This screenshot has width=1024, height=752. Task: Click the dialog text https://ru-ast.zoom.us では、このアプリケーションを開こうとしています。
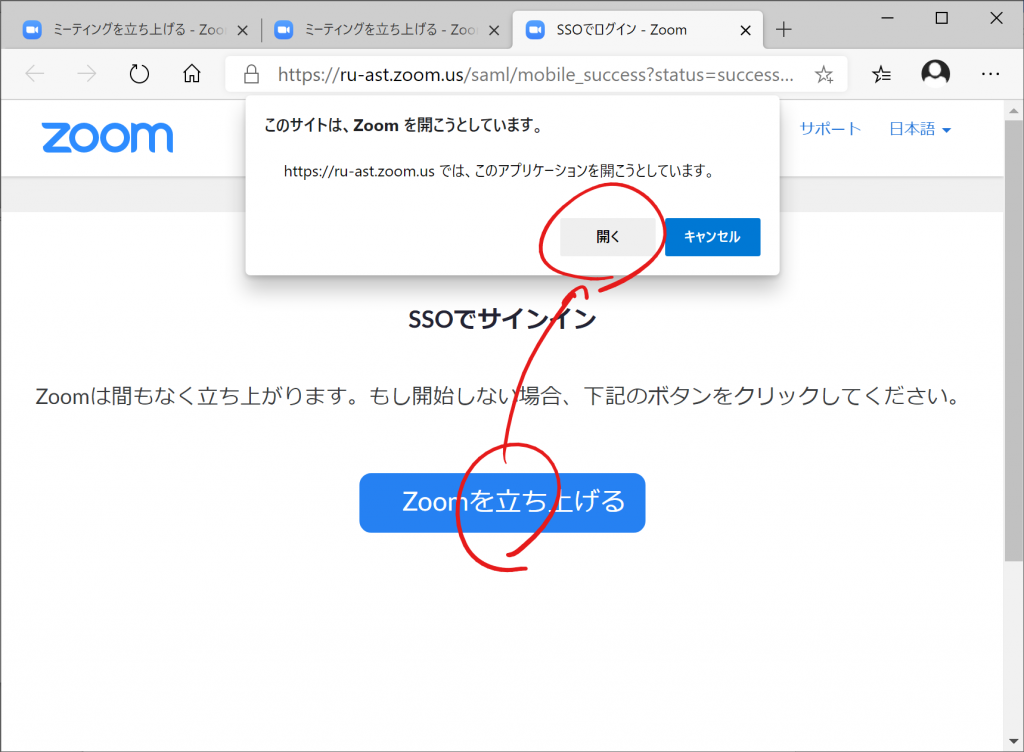pyautogui.click(x=500, y=171)
